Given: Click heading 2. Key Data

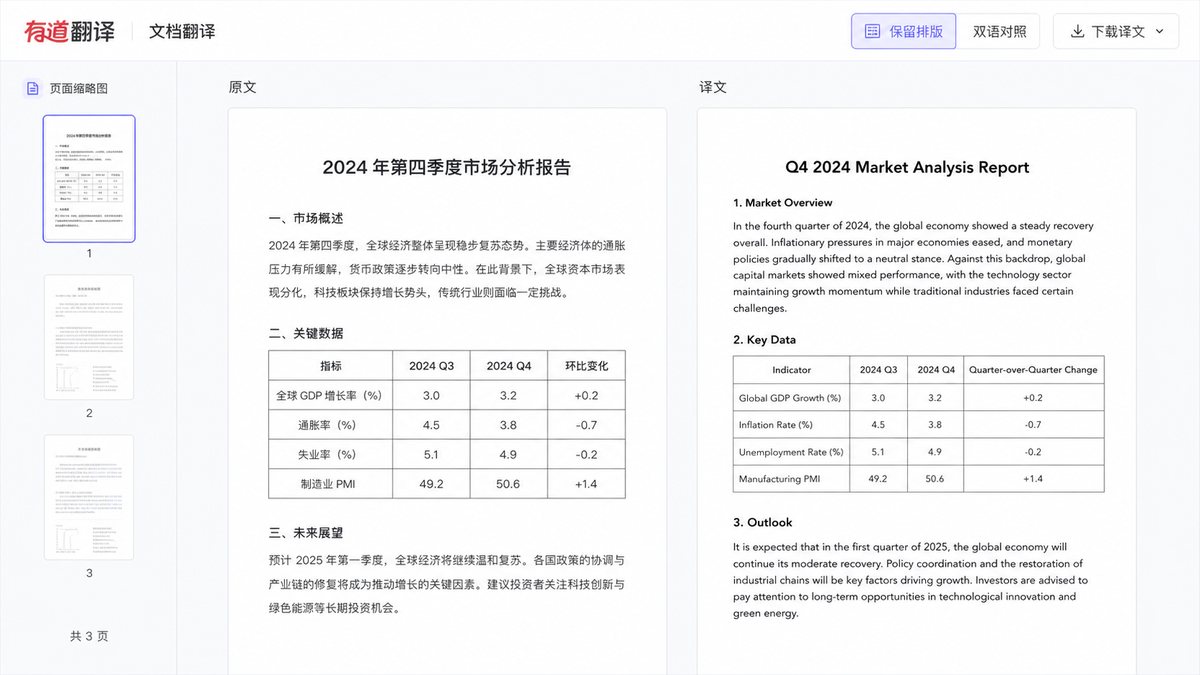Looking at the screenshot, I should 765,340.
